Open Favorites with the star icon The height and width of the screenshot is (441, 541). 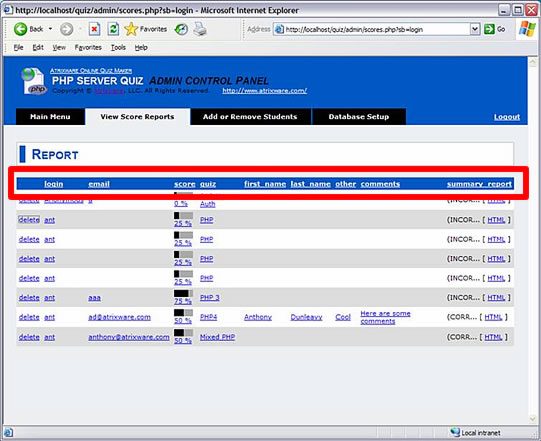(131, 29)
